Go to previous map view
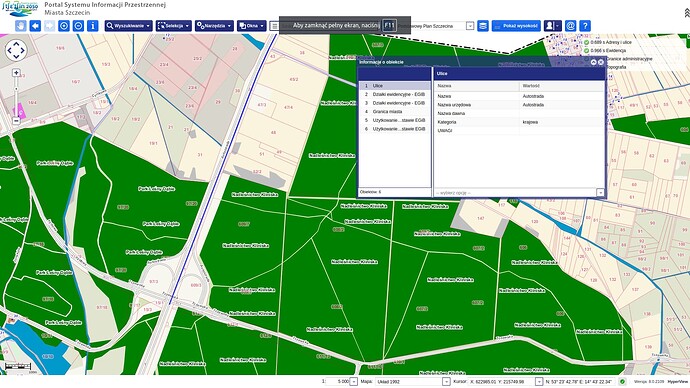The image size is (690, 388). (x=35, y=26)
